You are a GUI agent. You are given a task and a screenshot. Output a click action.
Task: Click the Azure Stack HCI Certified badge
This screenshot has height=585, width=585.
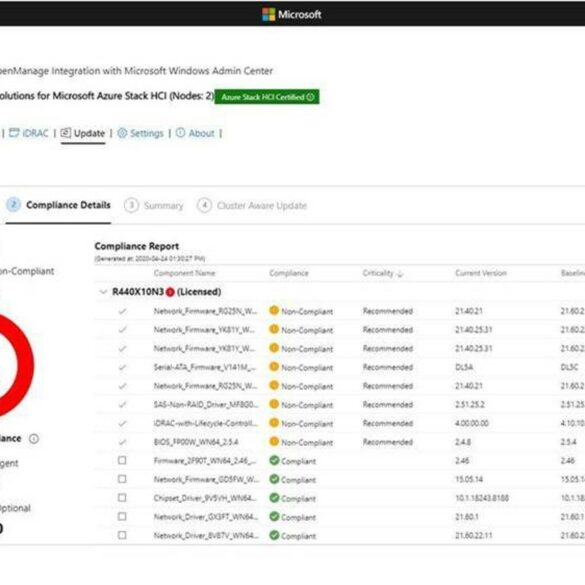pos(267,97)
